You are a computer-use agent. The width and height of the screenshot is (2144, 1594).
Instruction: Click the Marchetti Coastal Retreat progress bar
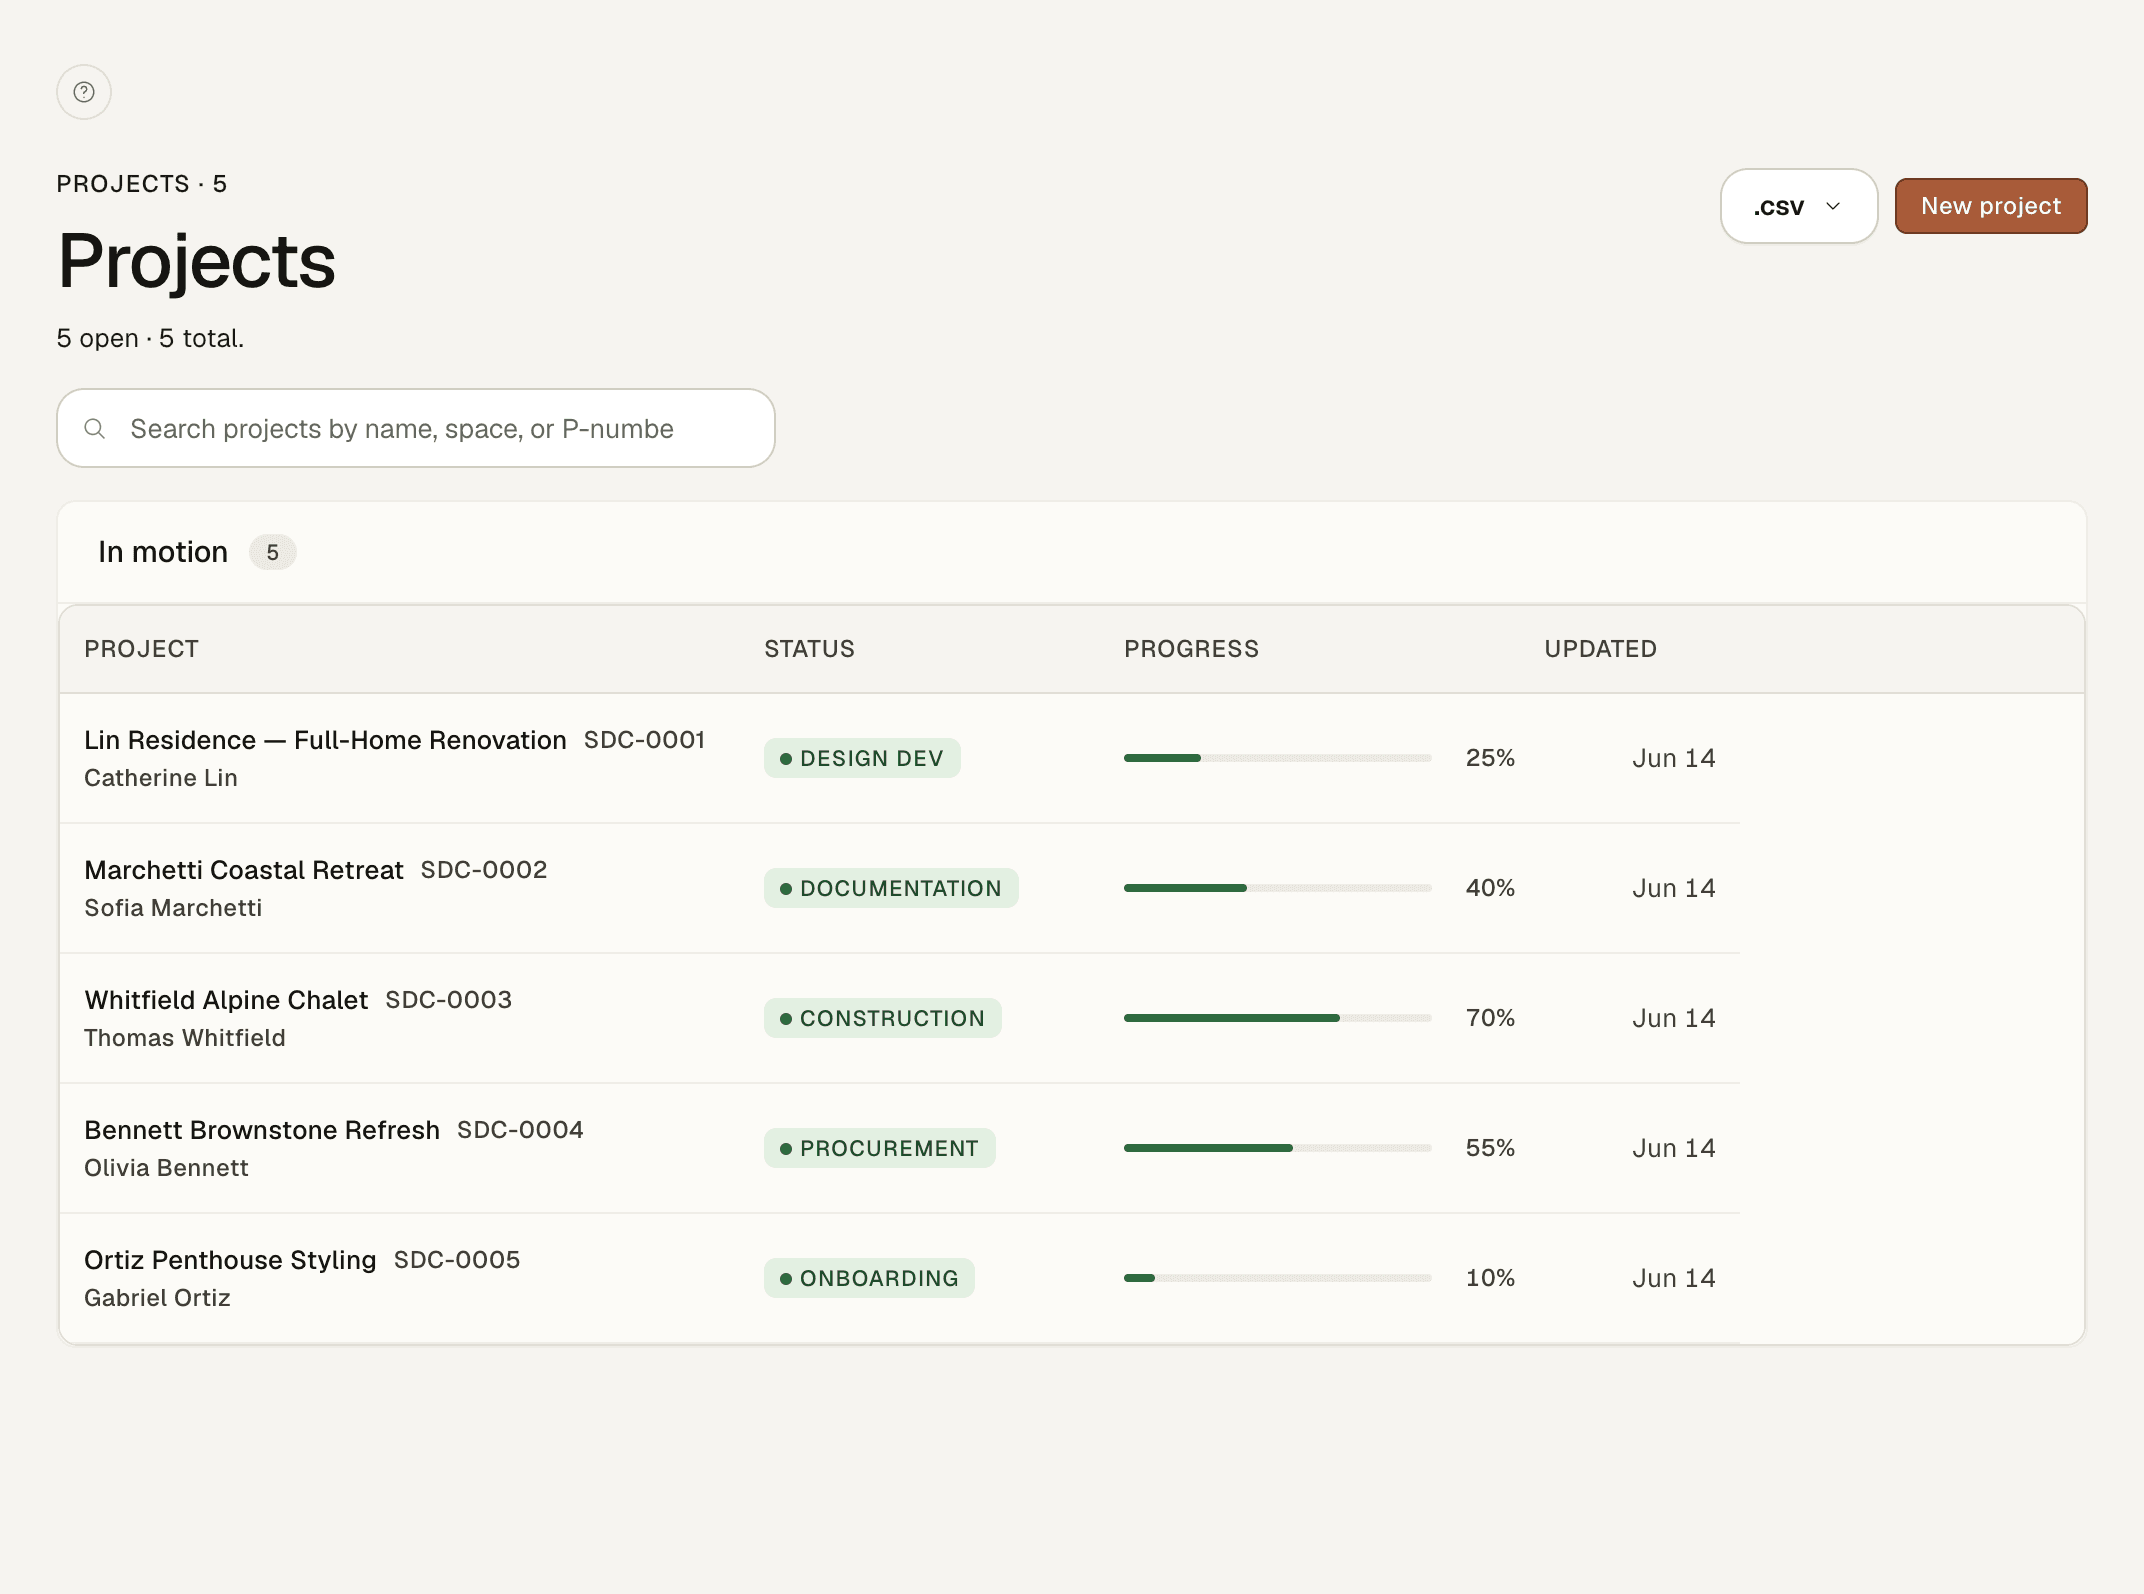1278,888
